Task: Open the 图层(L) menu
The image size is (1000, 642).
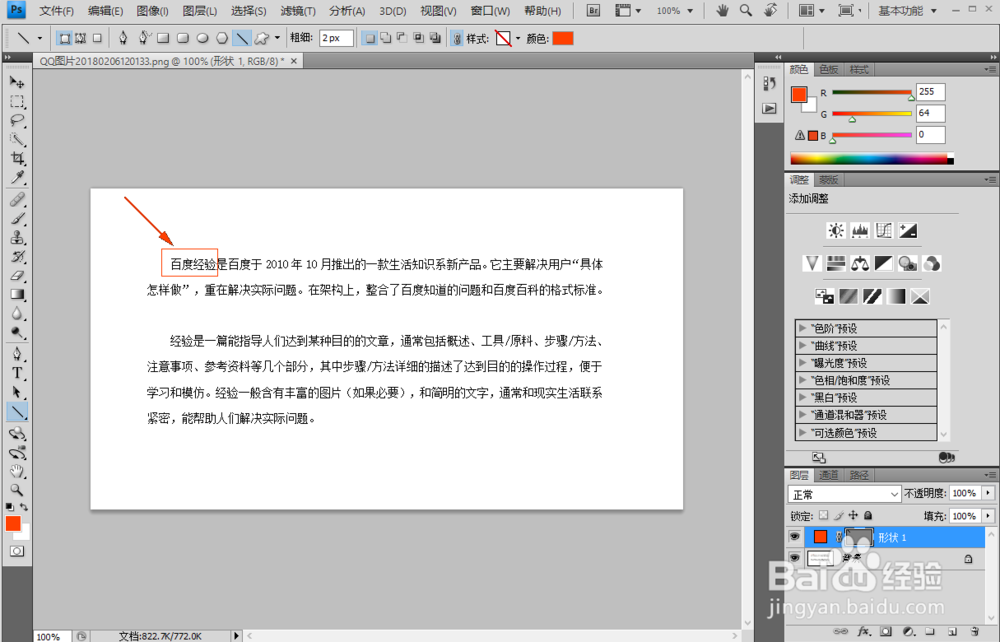Action: pyautogui.click(x=200, y=11)
